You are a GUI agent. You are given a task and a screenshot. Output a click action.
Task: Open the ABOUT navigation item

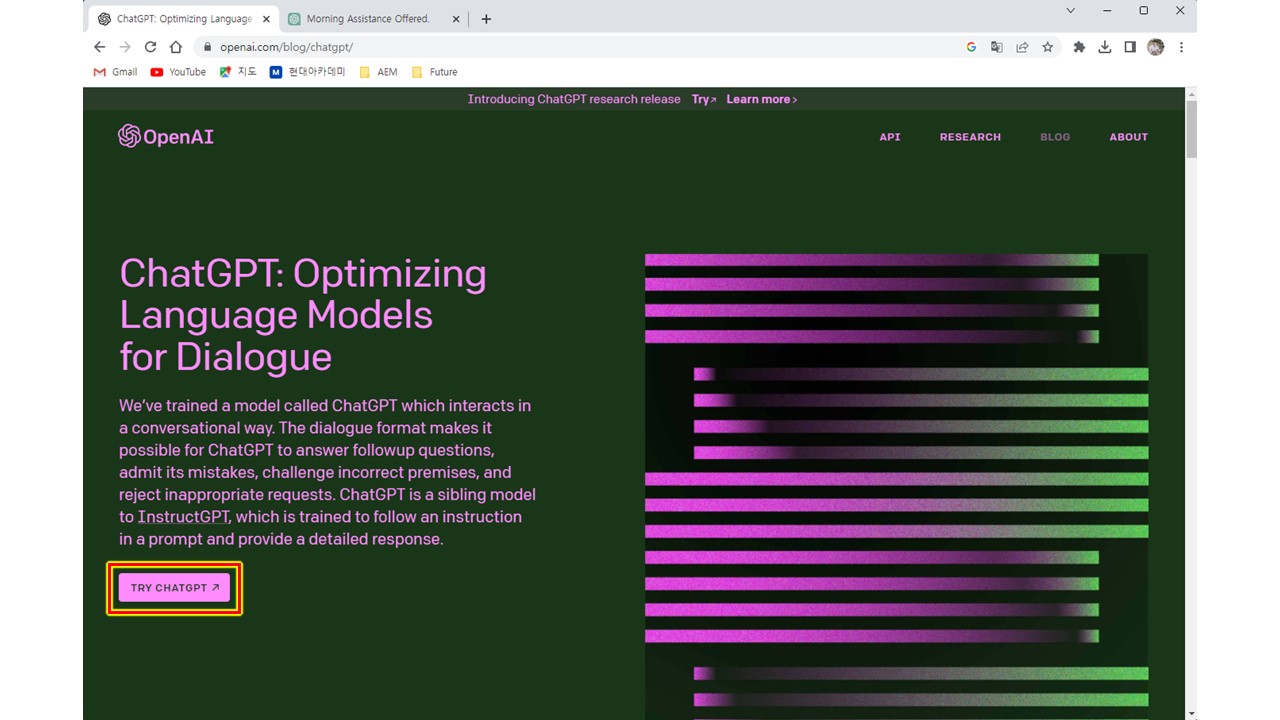click(x=1128, y=137)
